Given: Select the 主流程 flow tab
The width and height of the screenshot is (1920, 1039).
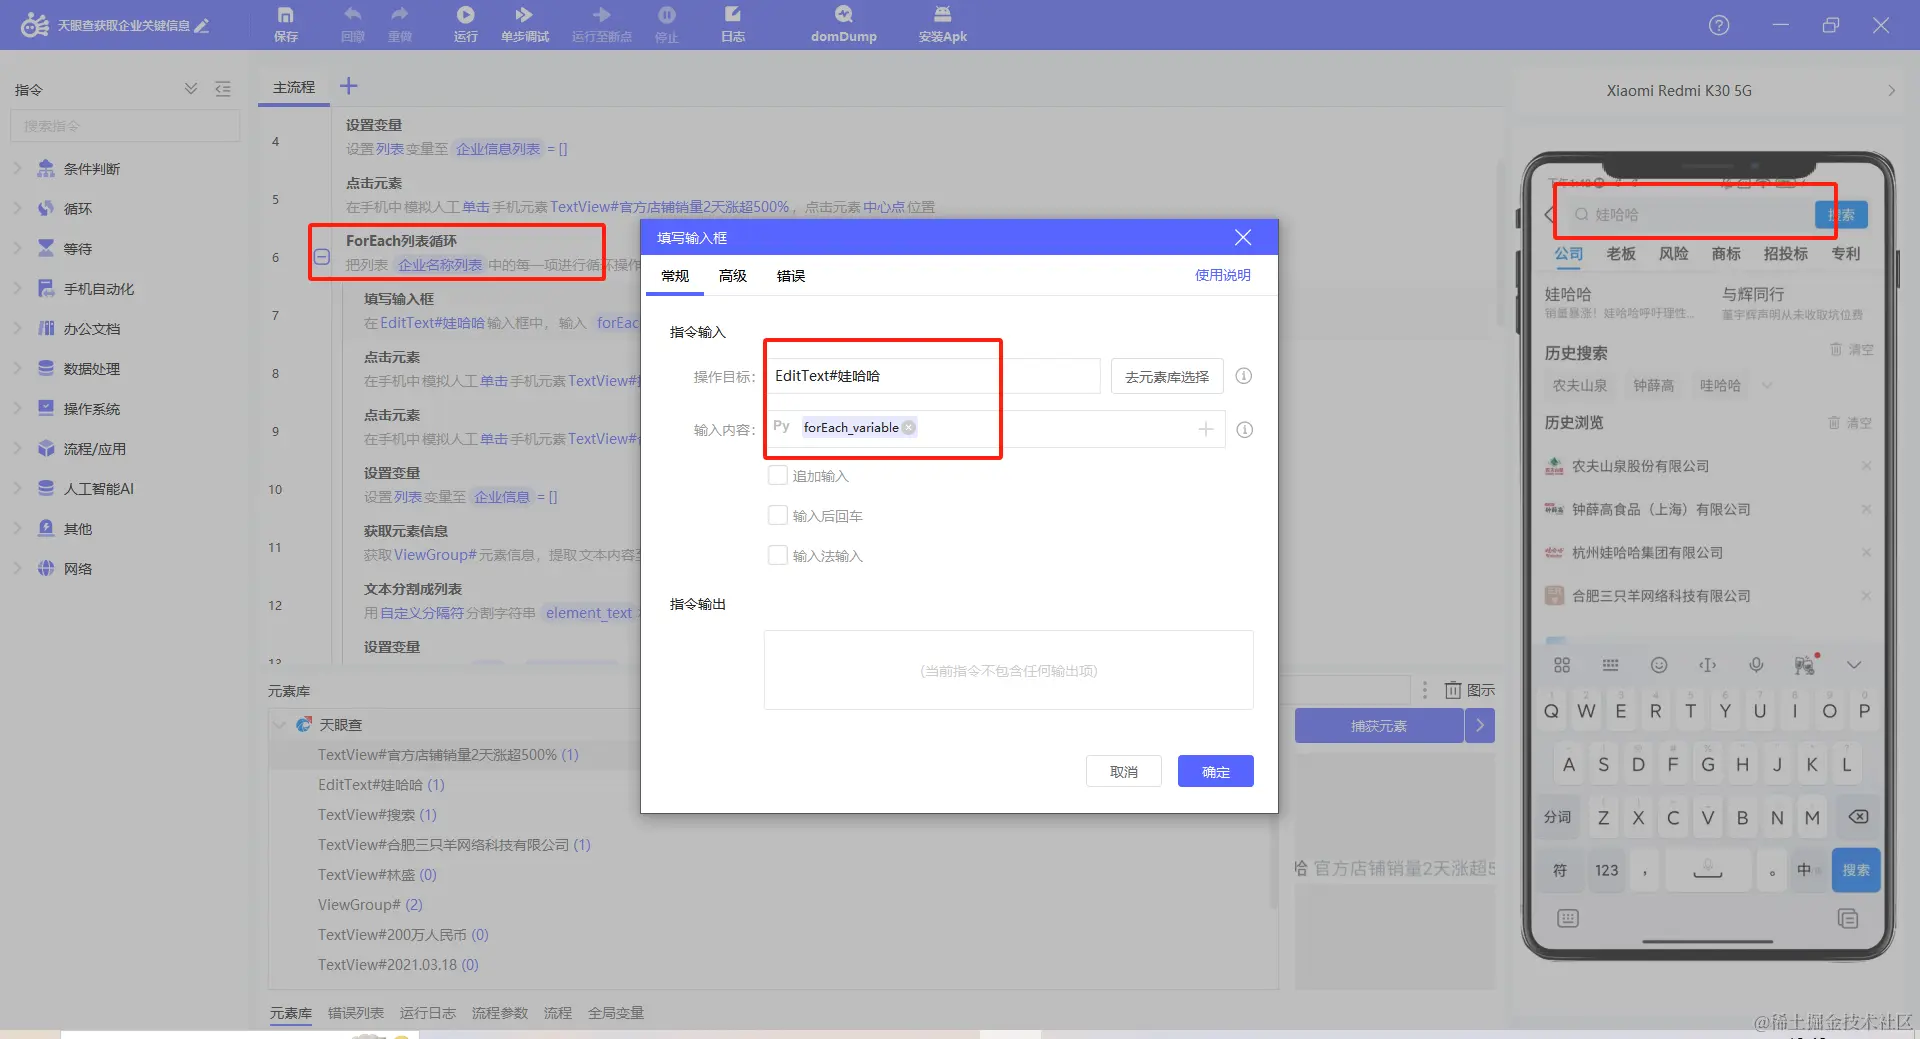Looking at the screenshot, I should (x=294, y=87).
